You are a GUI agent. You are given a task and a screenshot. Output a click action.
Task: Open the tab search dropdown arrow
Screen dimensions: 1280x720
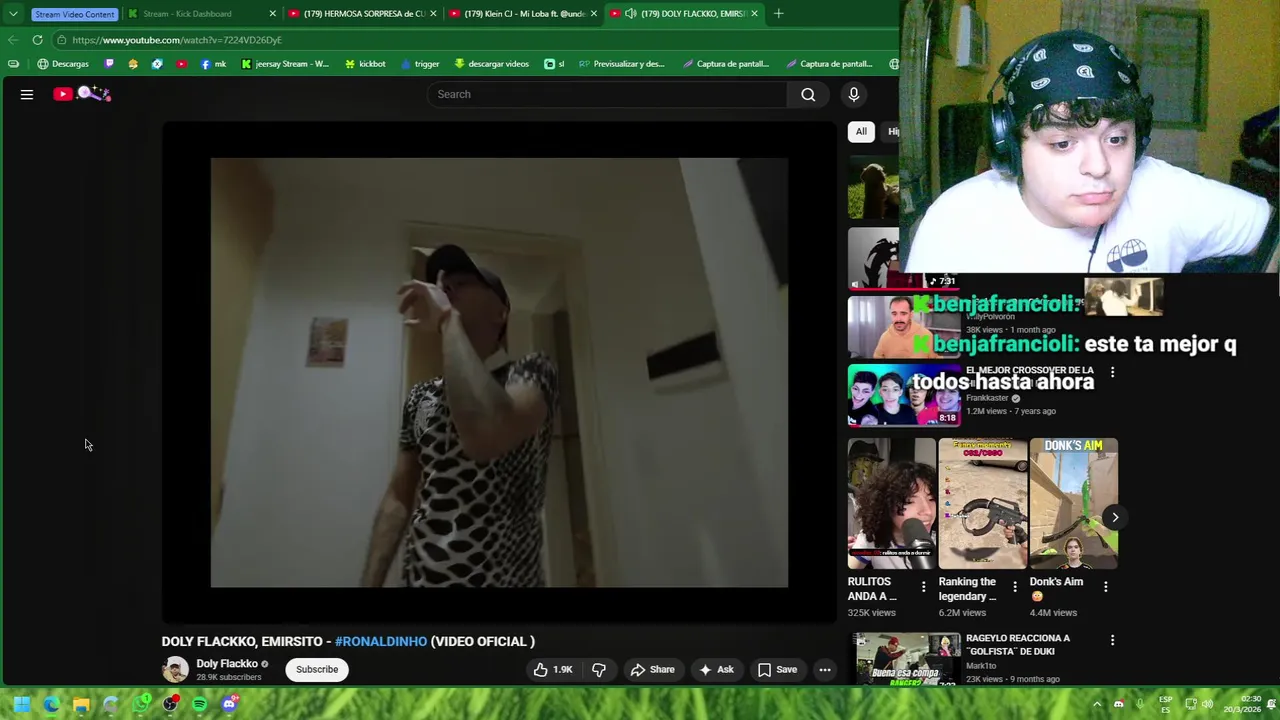(x=13, y=14)
